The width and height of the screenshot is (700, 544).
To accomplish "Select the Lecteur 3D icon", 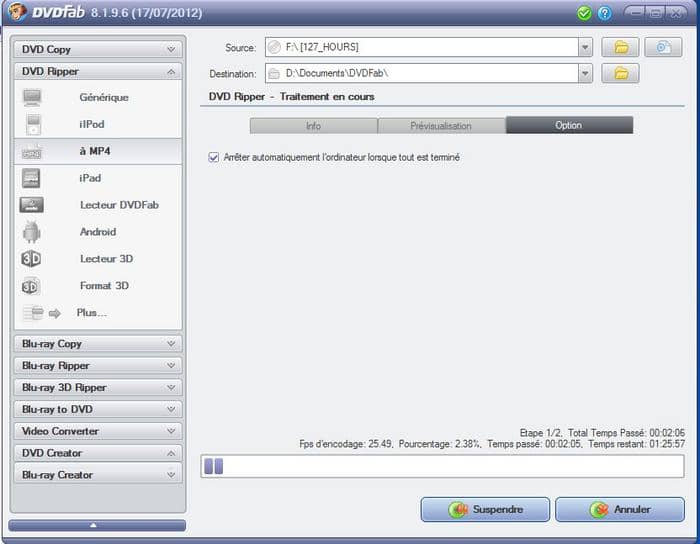I will click(x=31, y=258).
